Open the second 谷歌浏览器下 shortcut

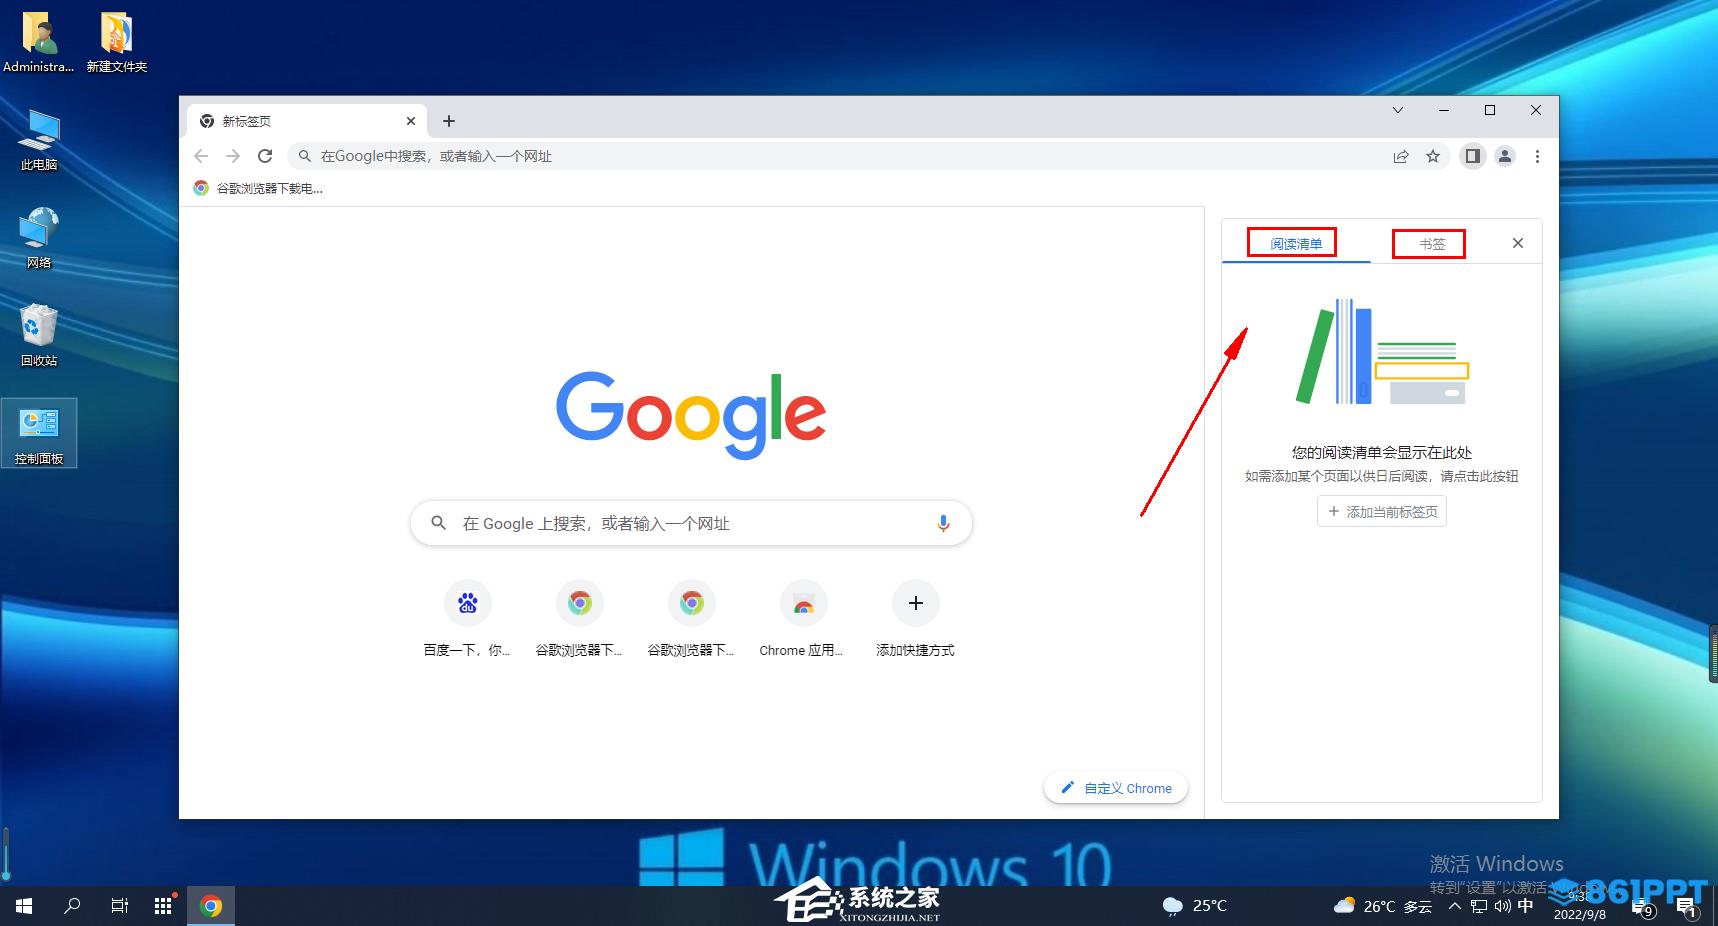[692, 620]
